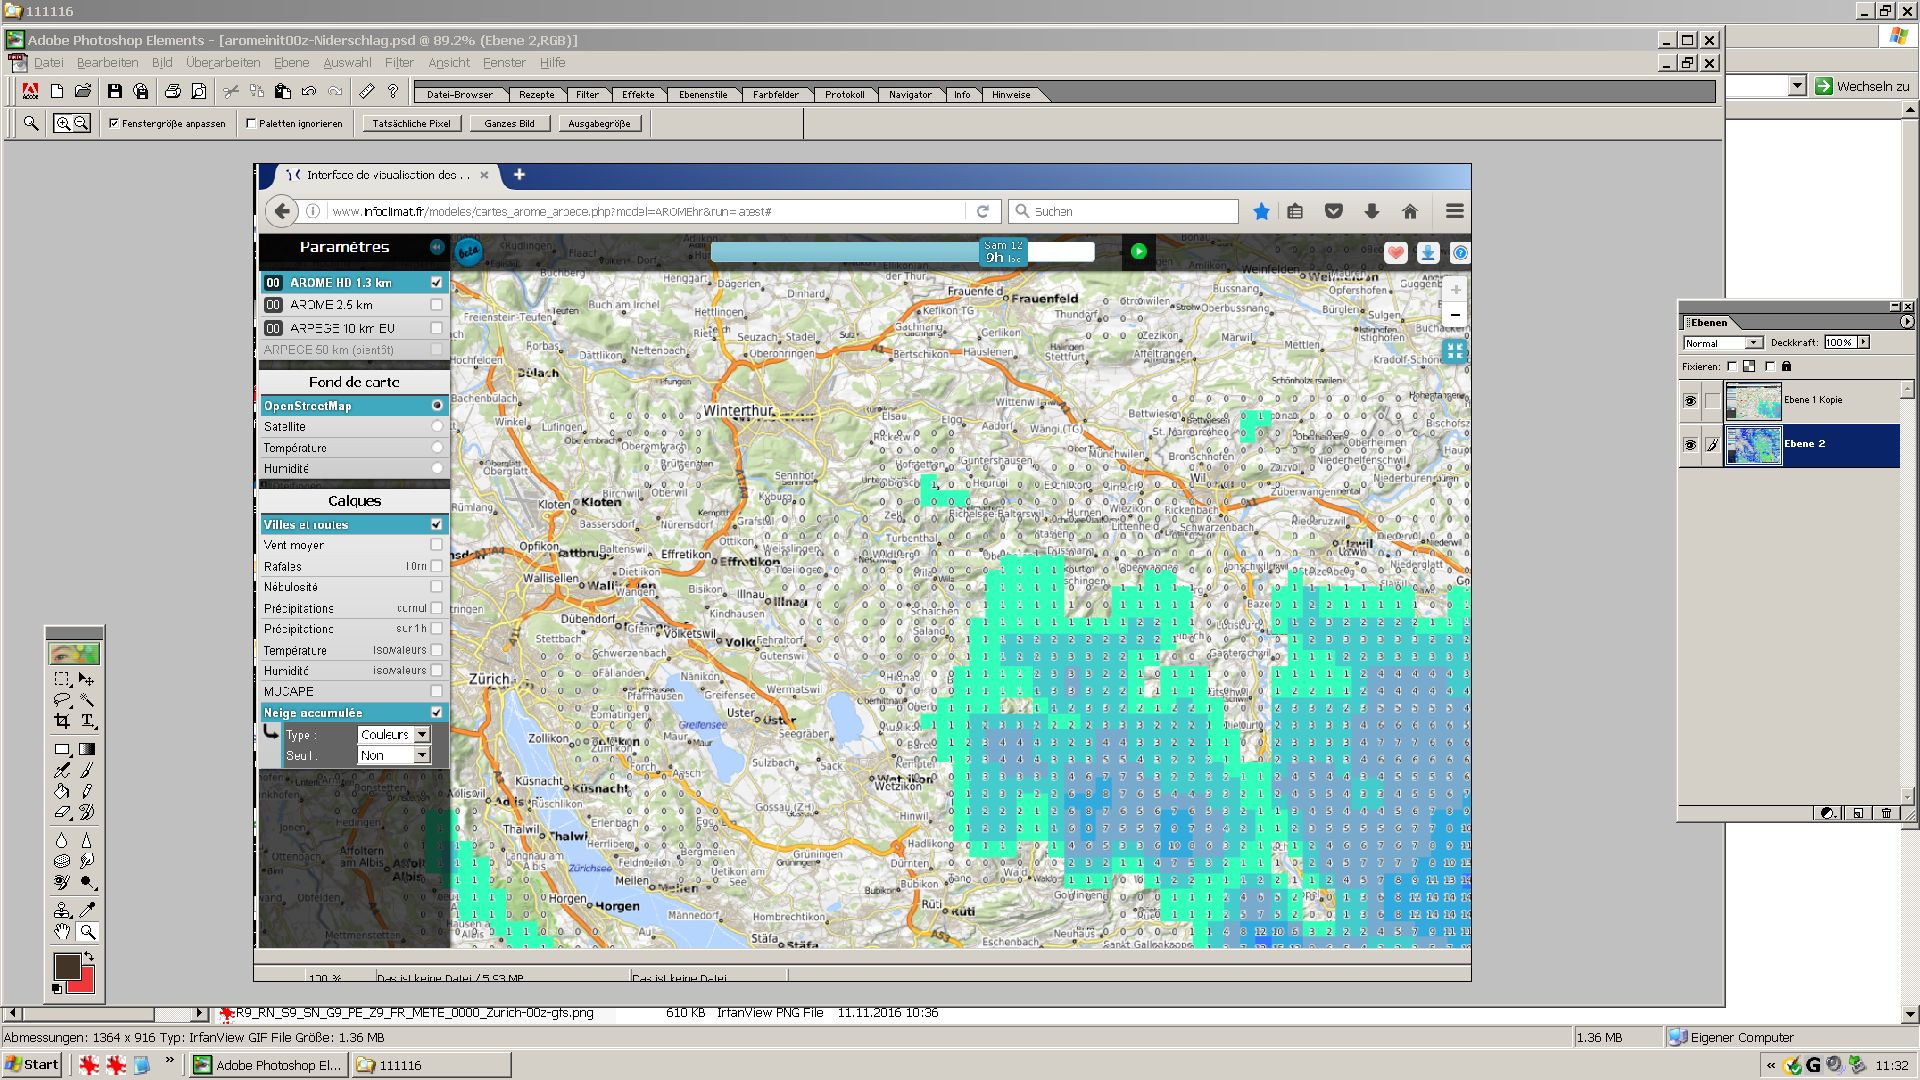Select the Hand tool
The image size is (1920, 1080).
tap(62, 932)
